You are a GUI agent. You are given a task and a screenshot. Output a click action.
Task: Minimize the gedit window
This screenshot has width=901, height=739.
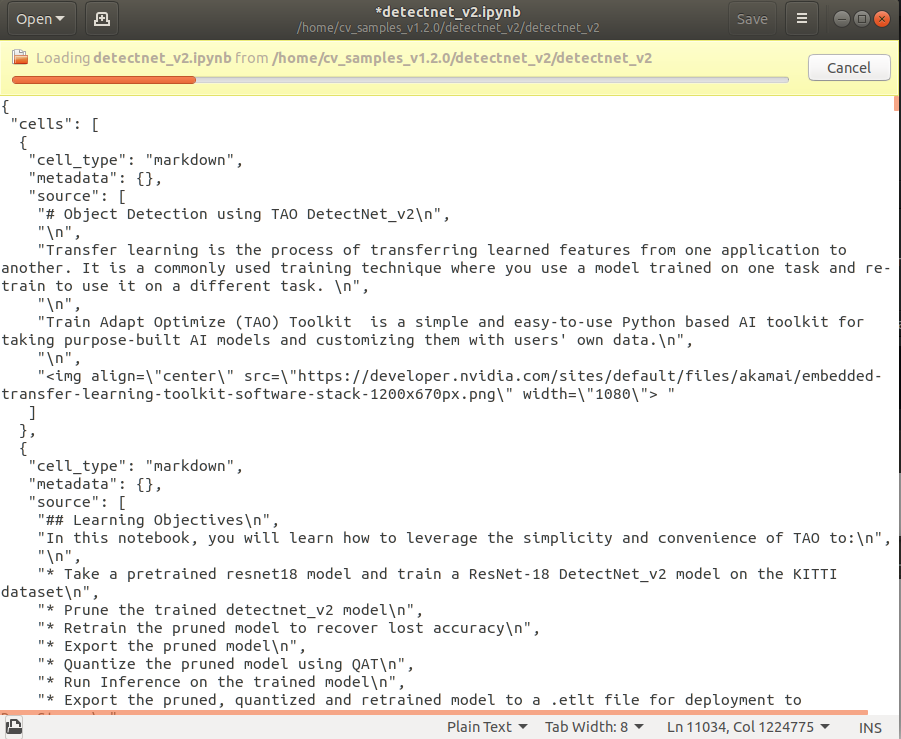tap(841, 19)
